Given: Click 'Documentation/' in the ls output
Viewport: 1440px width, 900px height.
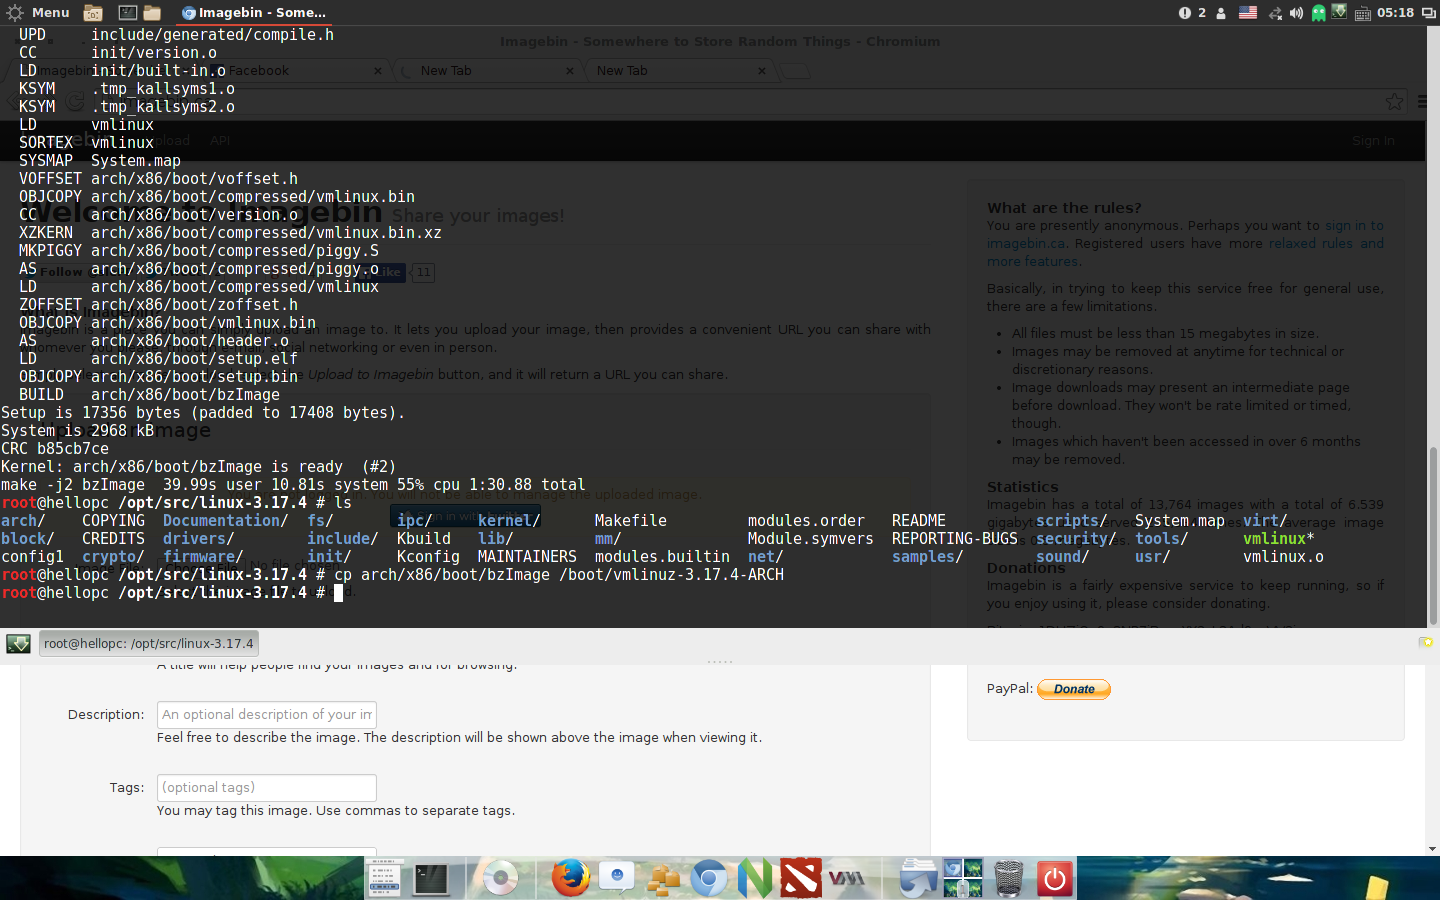Looking at the screenshot, I should (x=225, y=521).
